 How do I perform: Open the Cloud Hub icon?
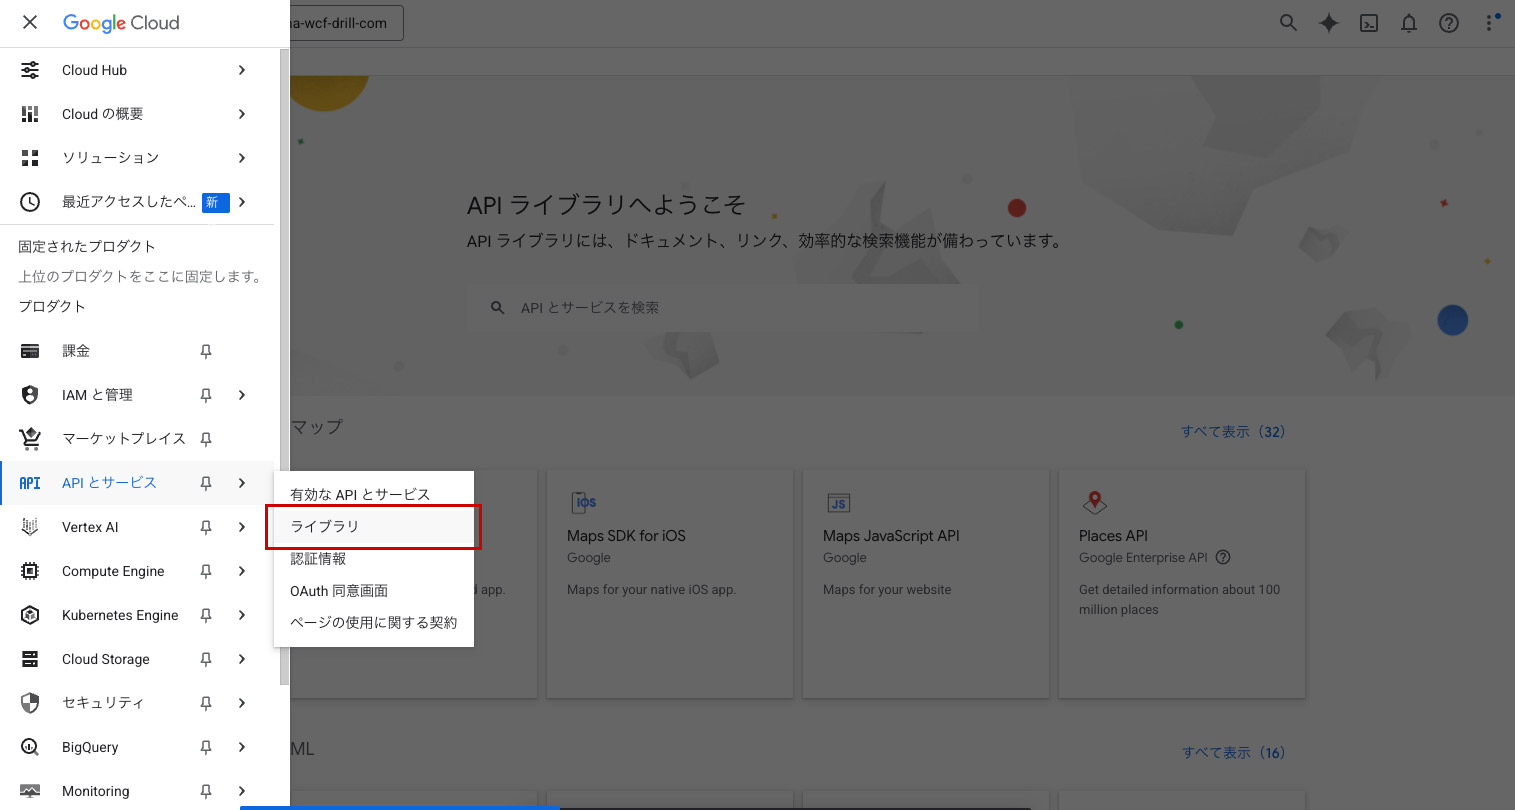(30, 70)
